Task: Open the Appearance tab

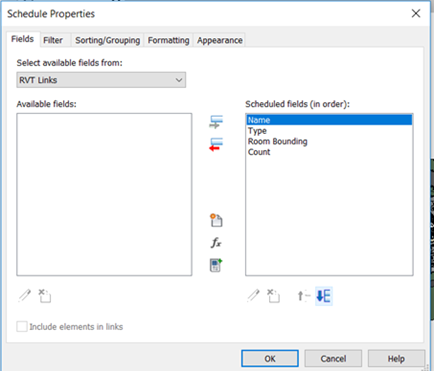Action: (x=220, y=40)
